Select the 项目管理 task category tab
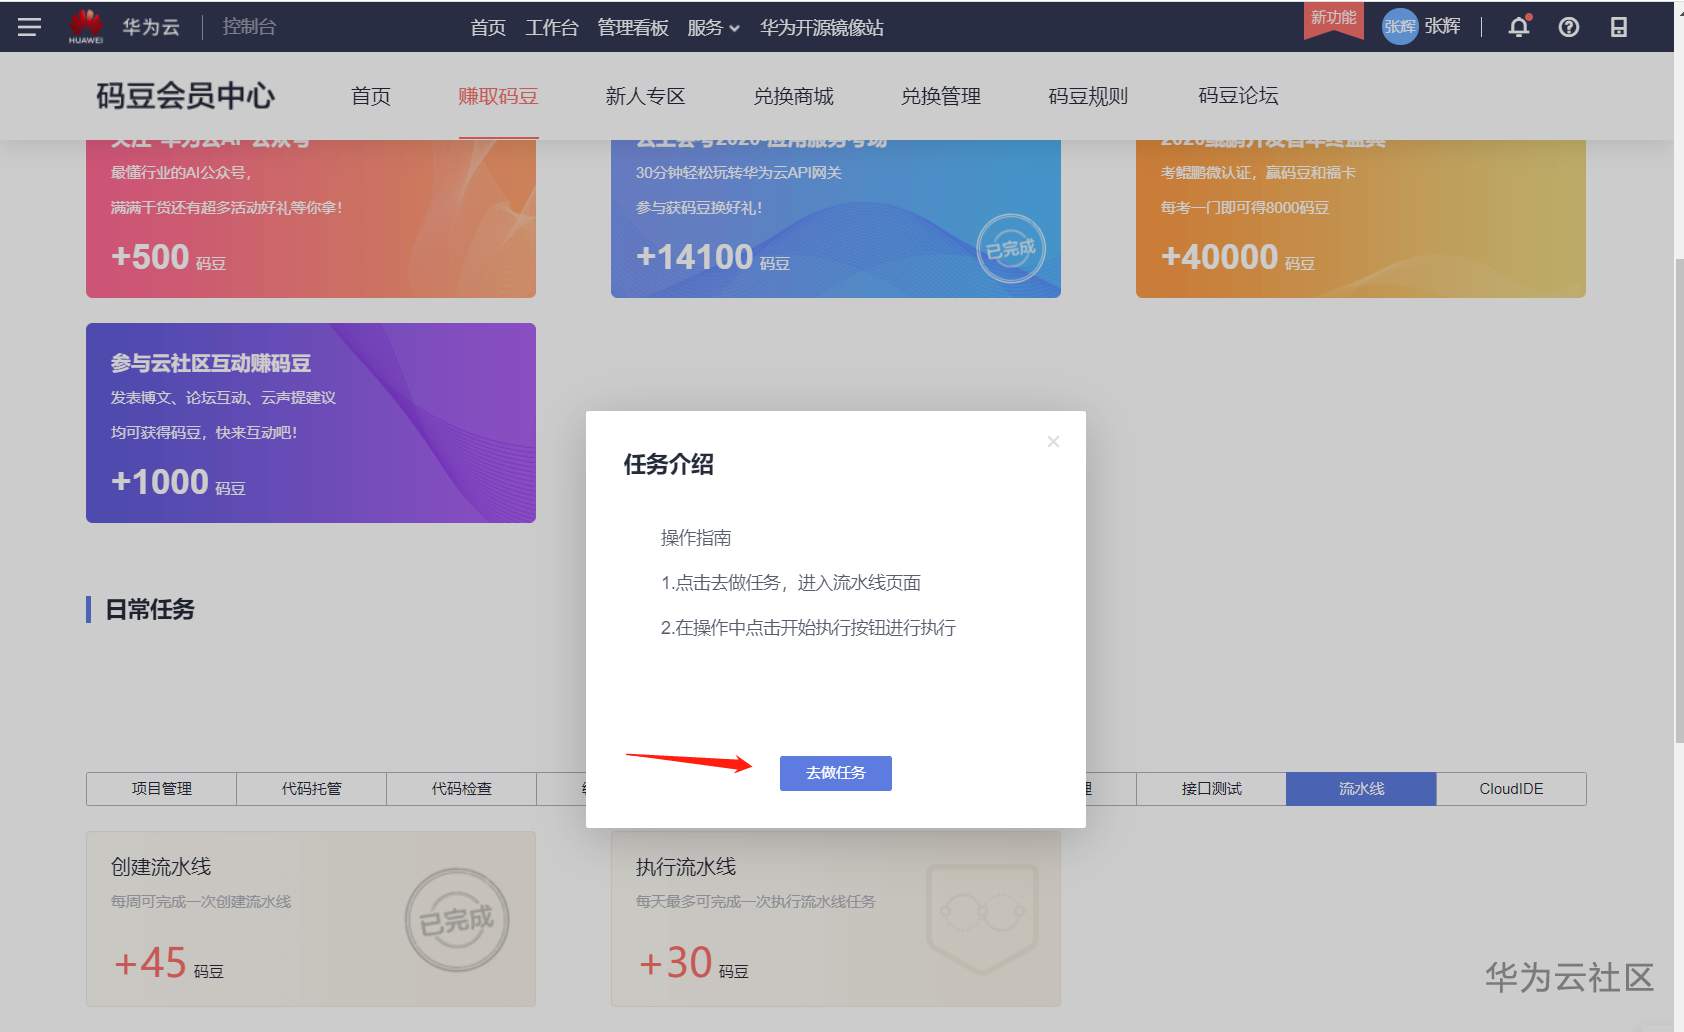The width and height of the screenshot is (1684, 1032). (x=161, y=789)
